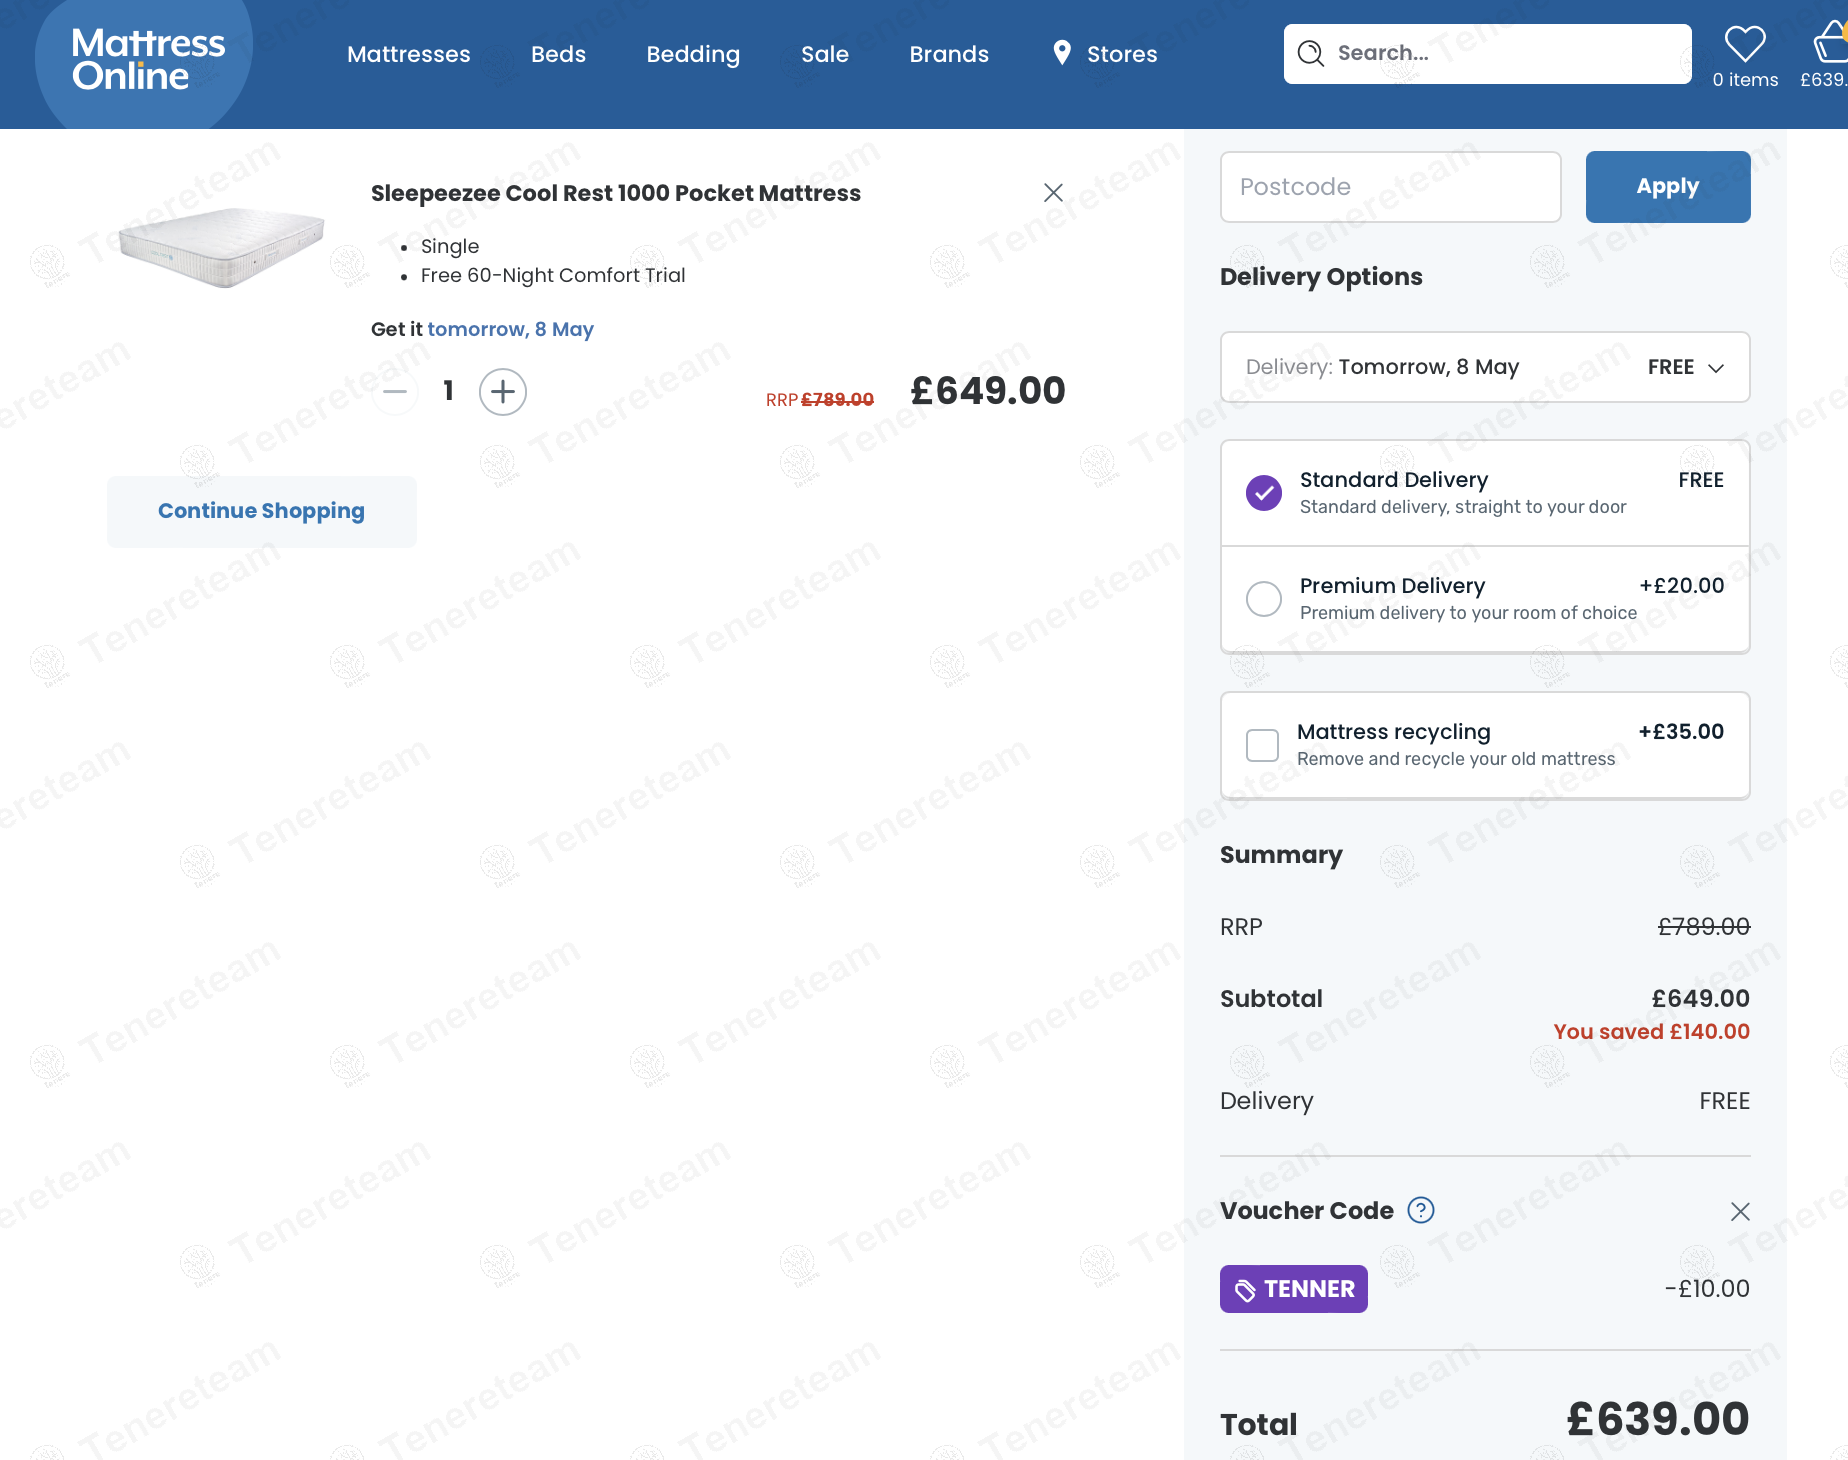Image resolution: width=1848 pixels, height=1460 pixels.
Task: Open the shopping basket icon
Action: coord(1831,43)
